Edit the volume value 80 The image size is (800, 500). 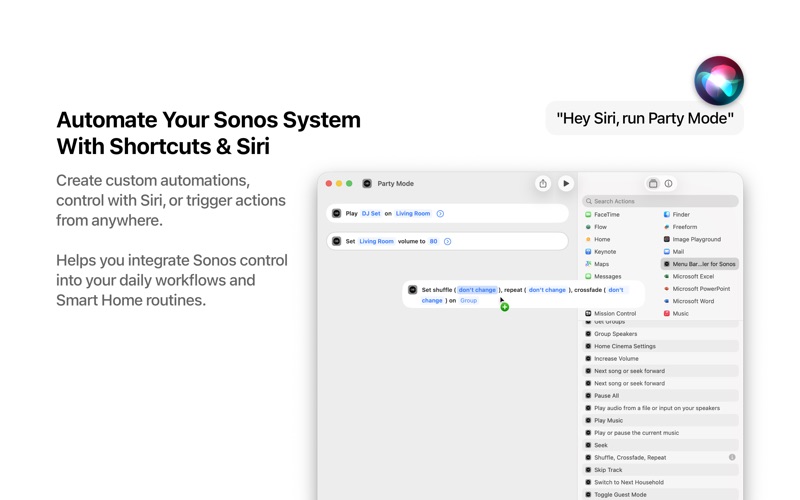pyautogui.click(x=433, y=241)
